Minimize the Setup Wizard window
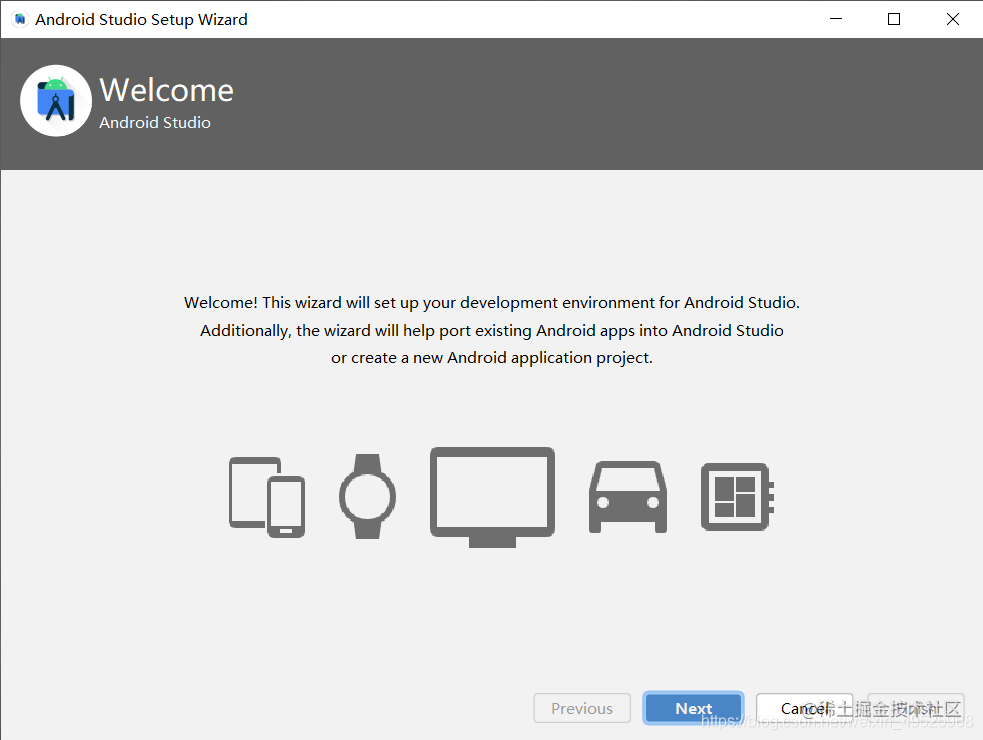 tap(836, 19)
